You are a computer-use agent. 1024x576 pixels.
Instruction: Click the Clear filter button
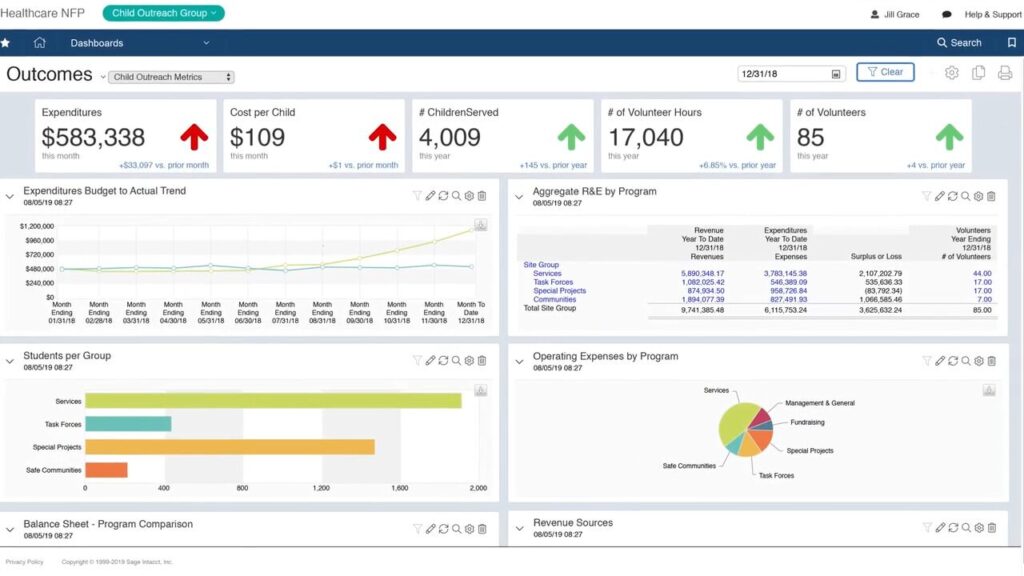(x=885, y=72)
